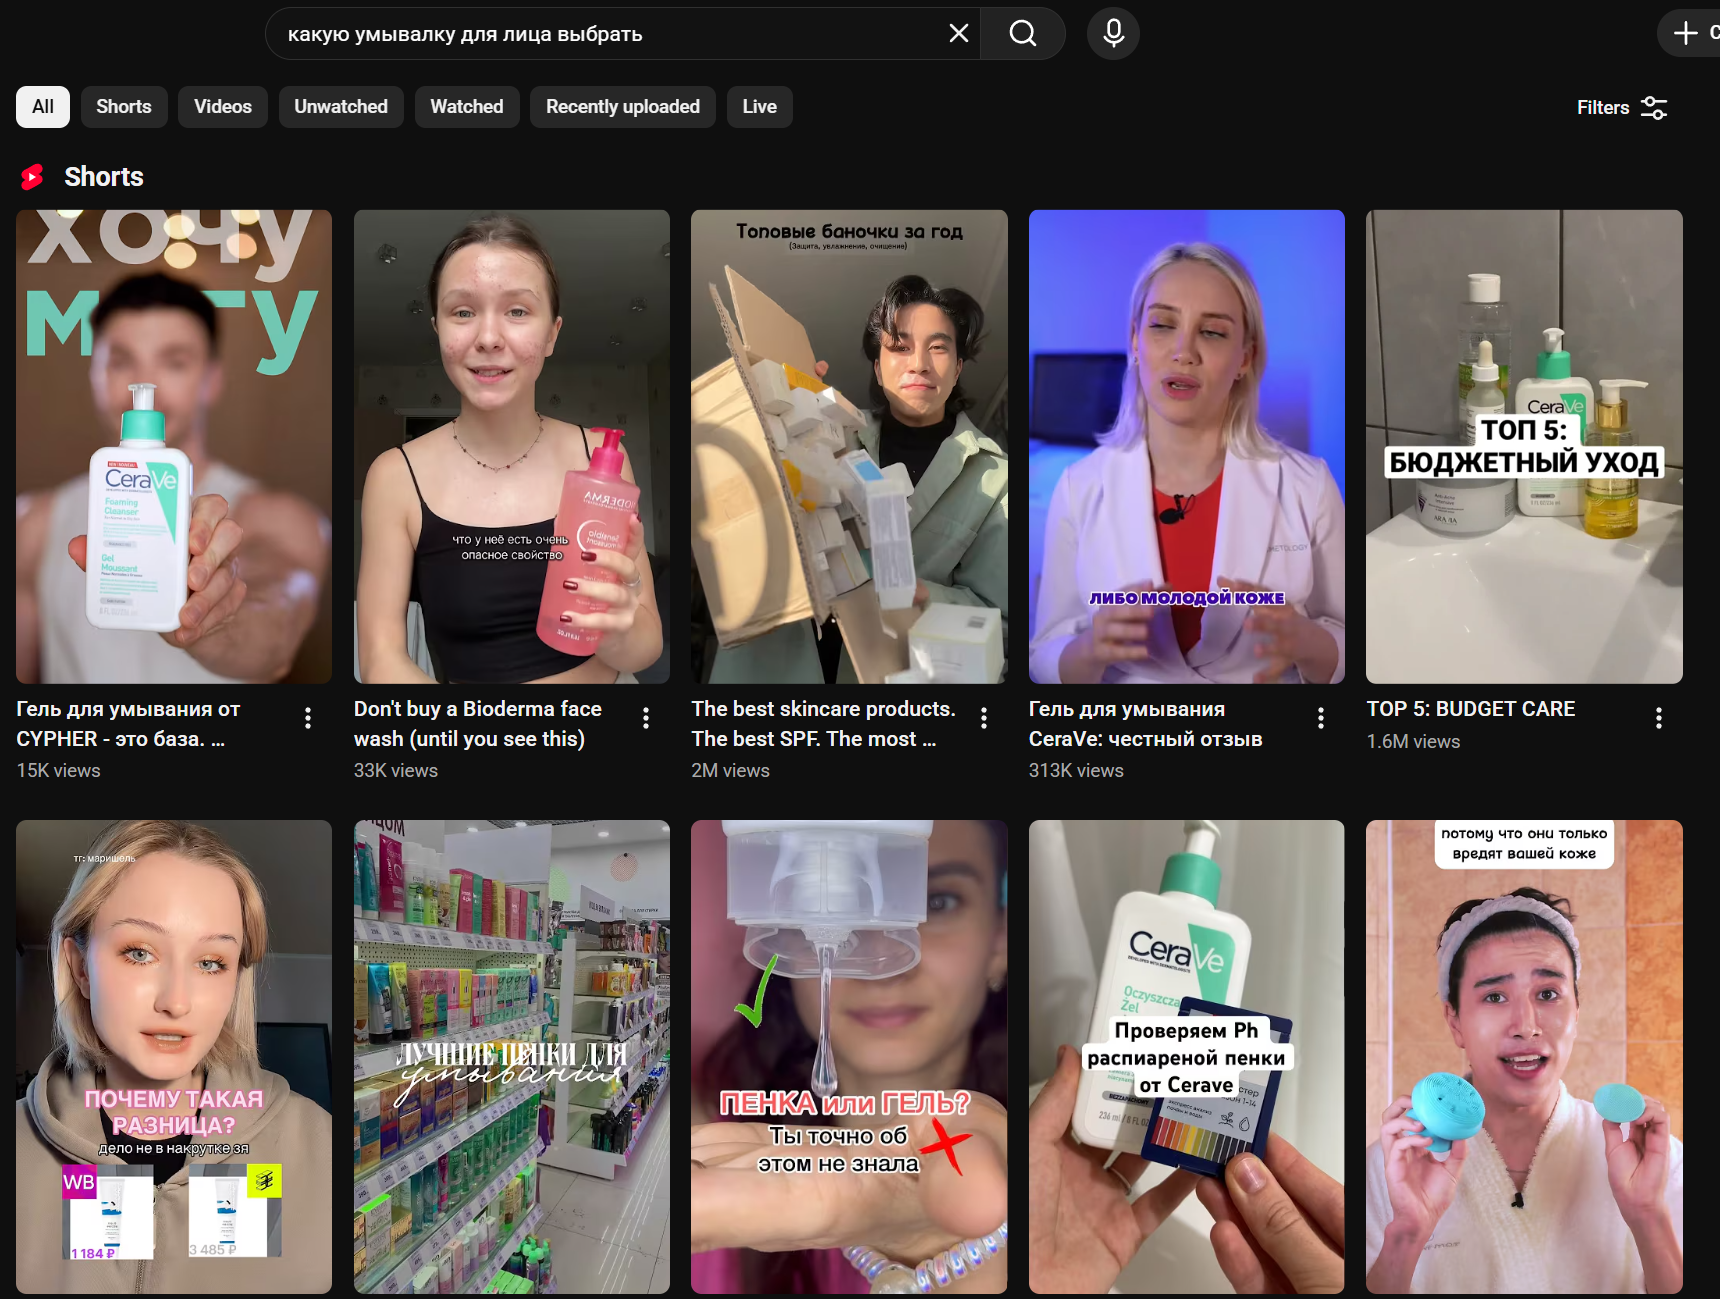
Task: Open more options for Bioderma face wash short
Action: point(646,718)
